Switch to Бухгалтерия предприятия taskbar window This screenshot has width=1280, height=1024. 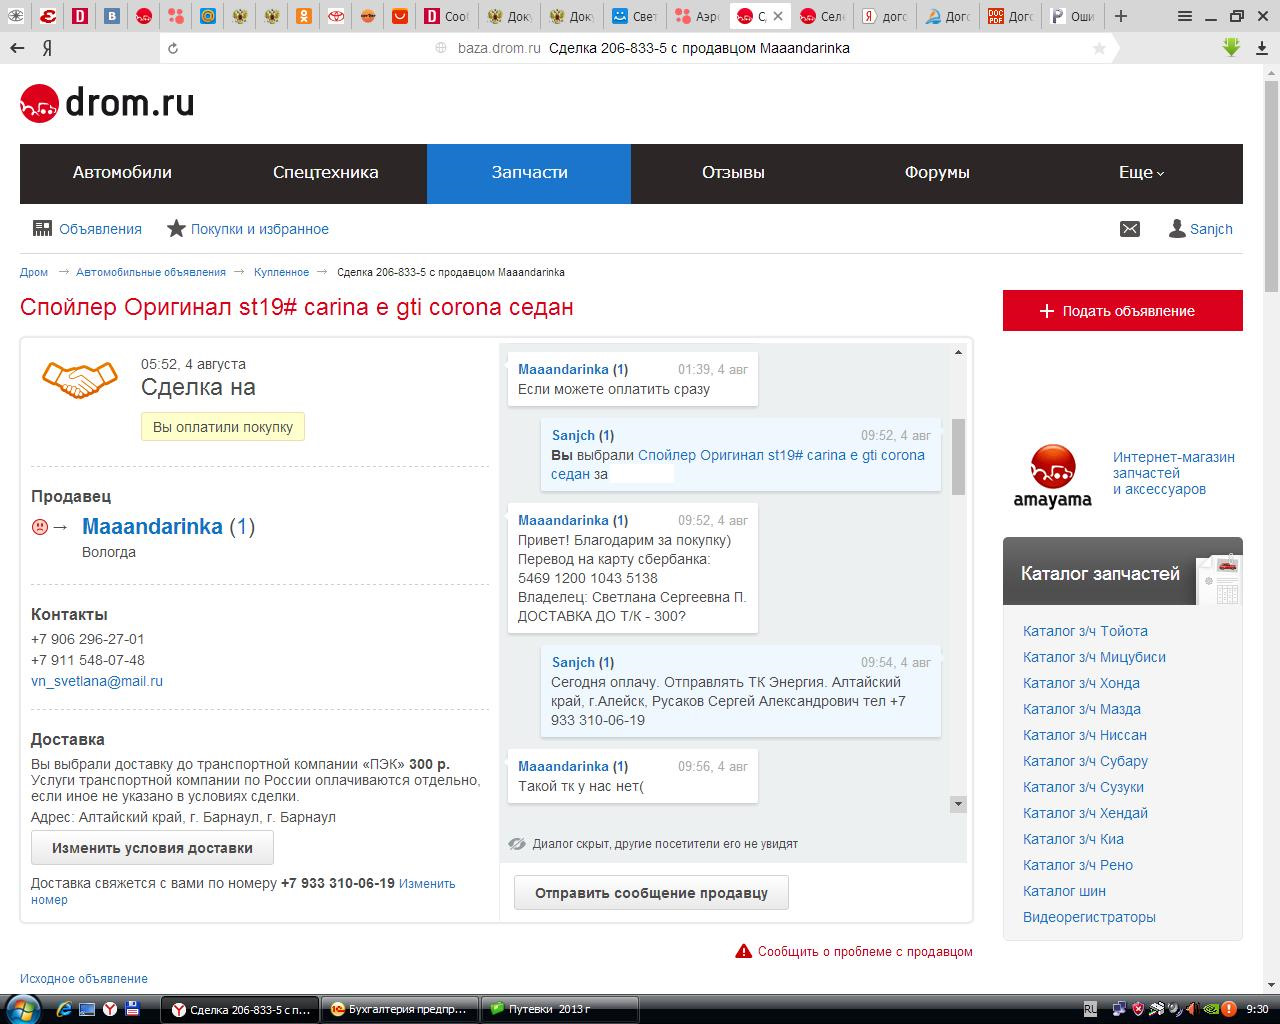pyautogui.click(x=400, y=1009)
